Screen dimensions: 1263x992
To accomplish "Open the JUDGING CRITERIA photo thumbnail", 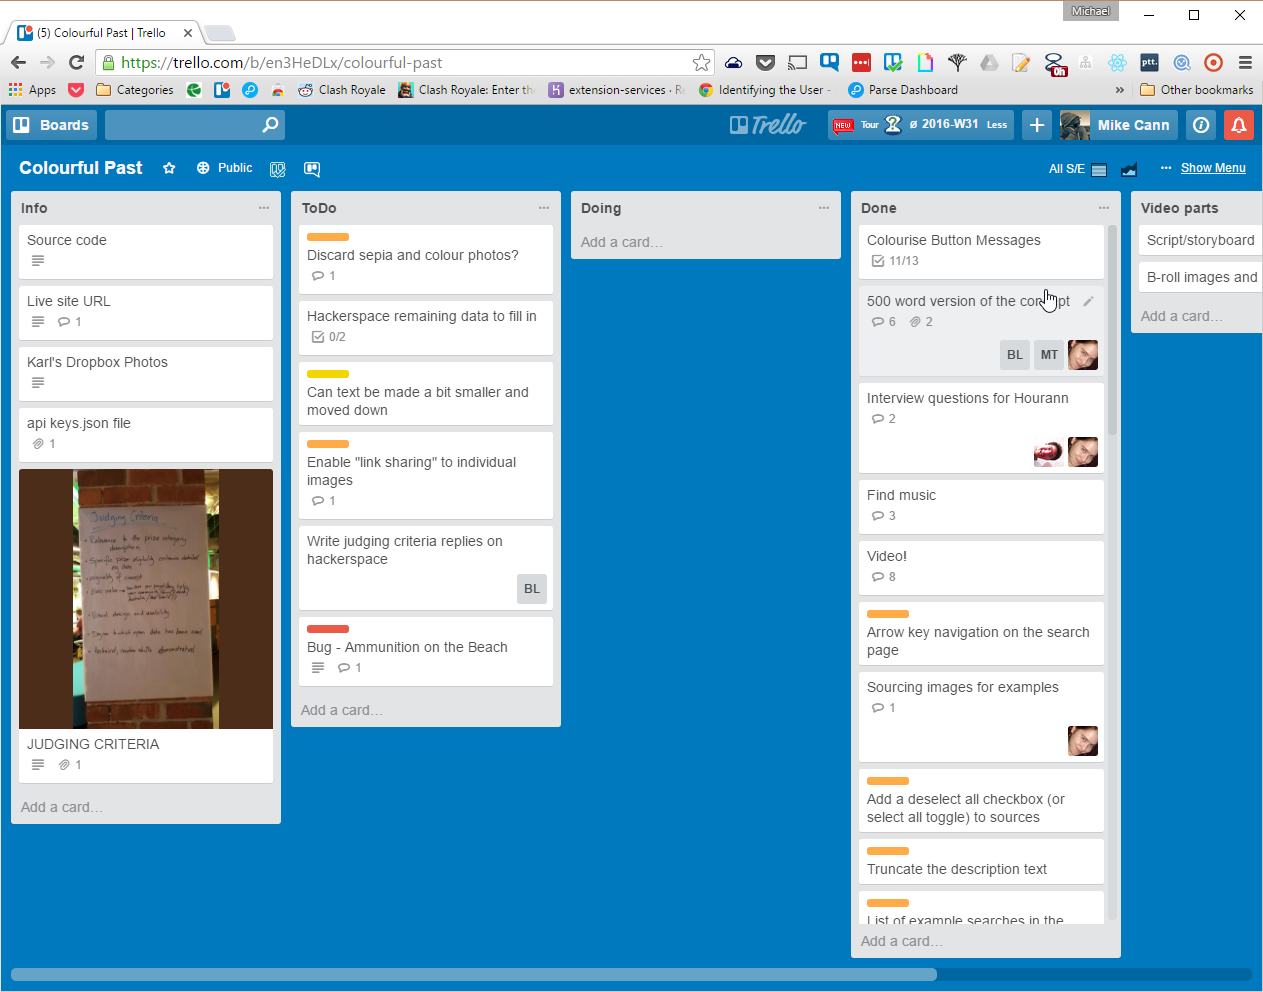I will pyautogui.click(x=146, y=598).
